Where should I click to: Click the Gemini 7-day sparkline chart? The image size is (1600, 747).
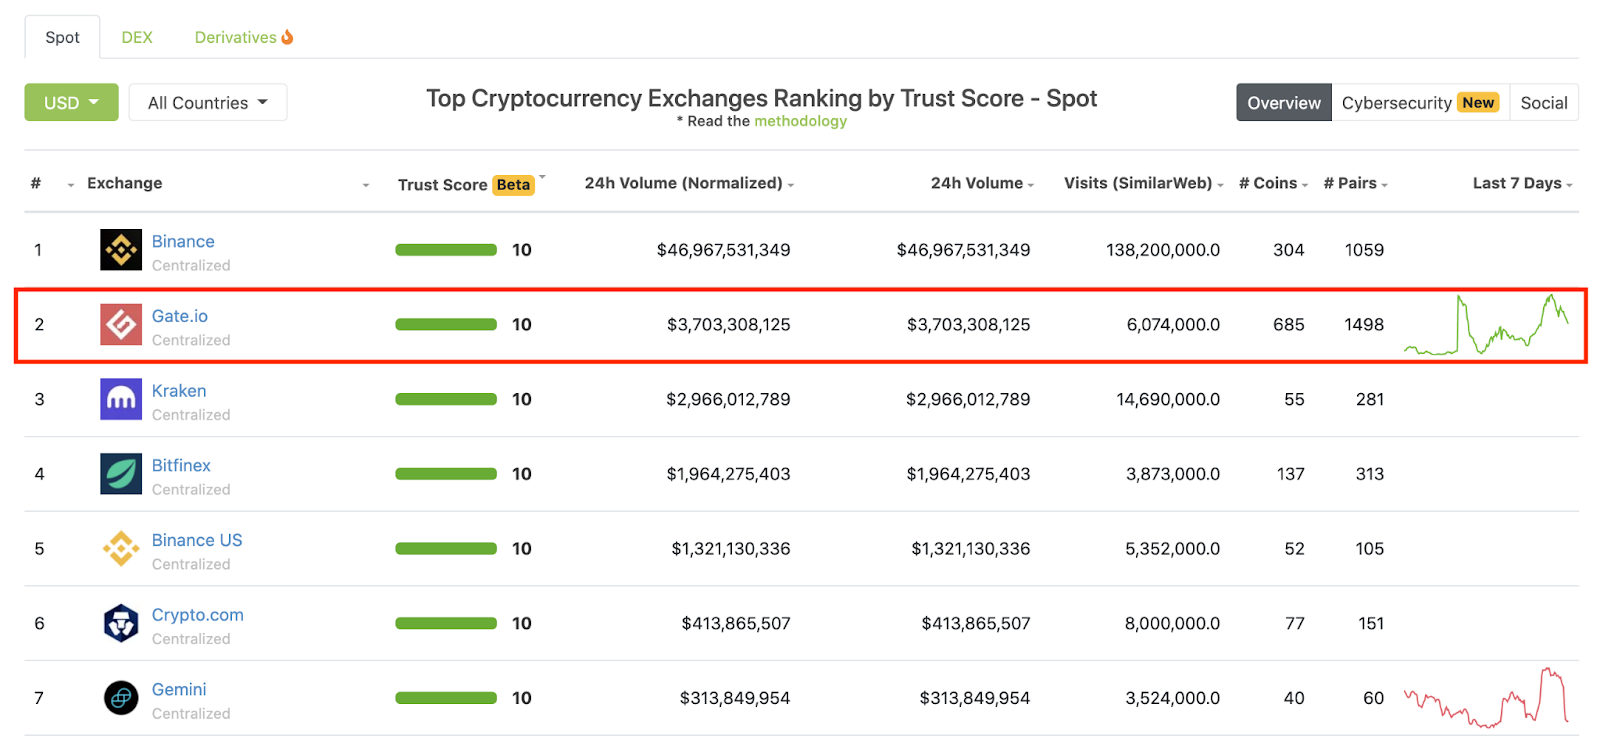[x=1486, y=697]
